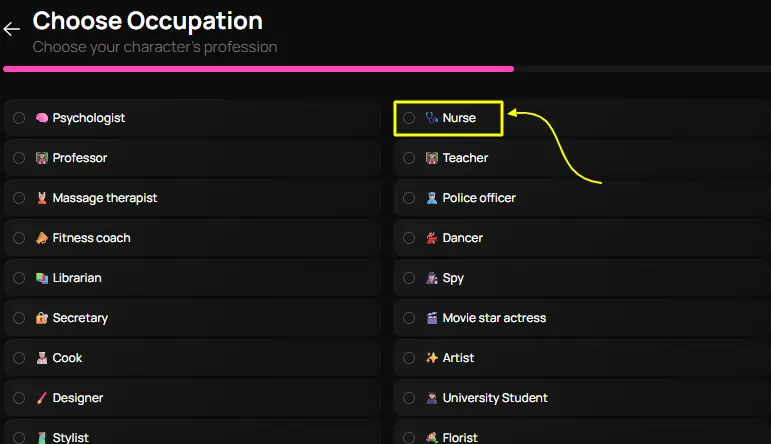771x444 pixels.
Task: Click the back arrow icon
Action: tap(12, 29)
